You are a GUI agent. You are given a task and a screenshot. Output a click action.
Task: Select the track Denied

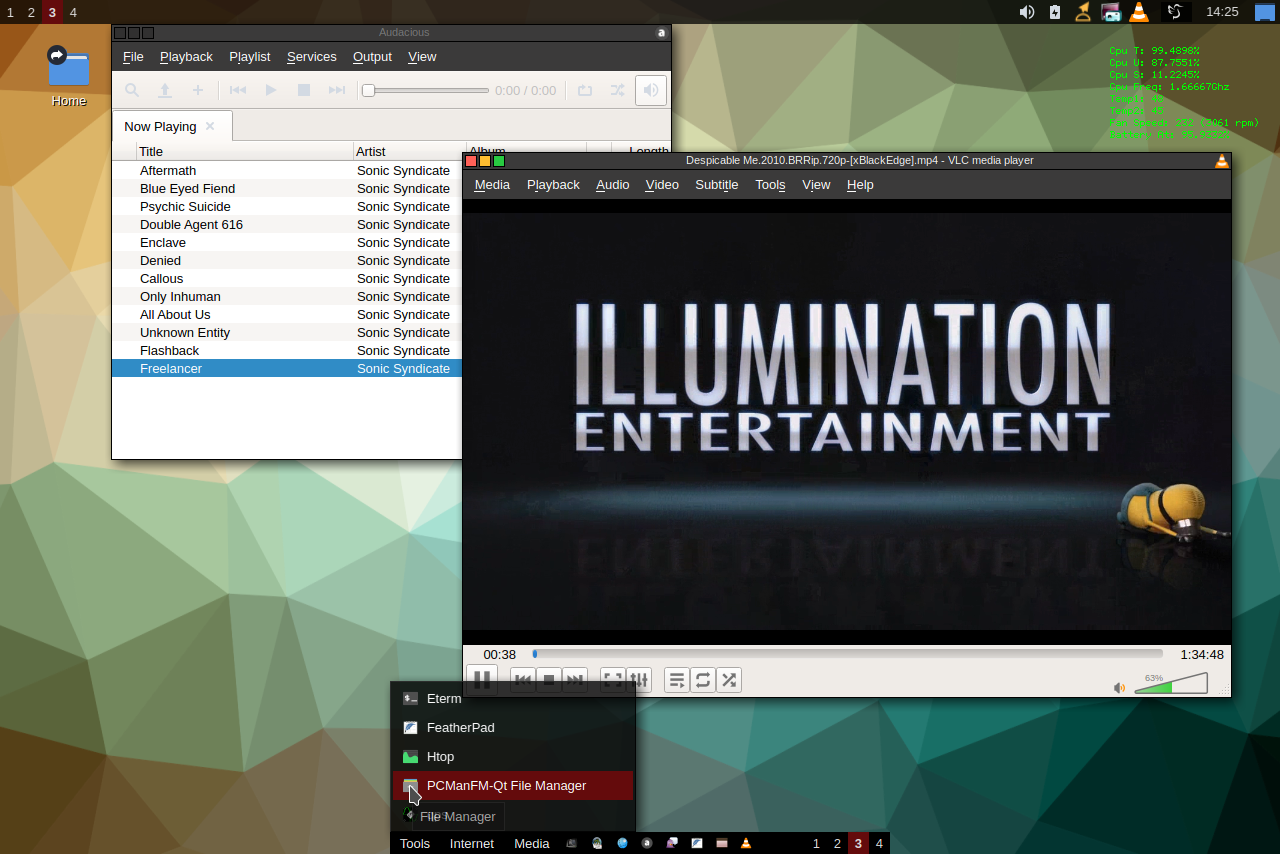coord(287,261)
